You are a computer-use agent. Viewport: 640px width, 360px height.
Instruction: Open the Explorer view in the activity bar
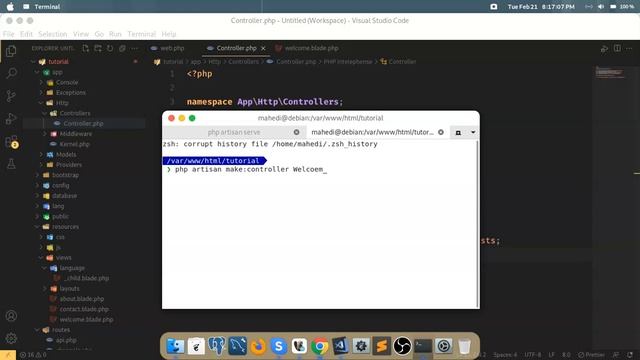click(11, 51)
